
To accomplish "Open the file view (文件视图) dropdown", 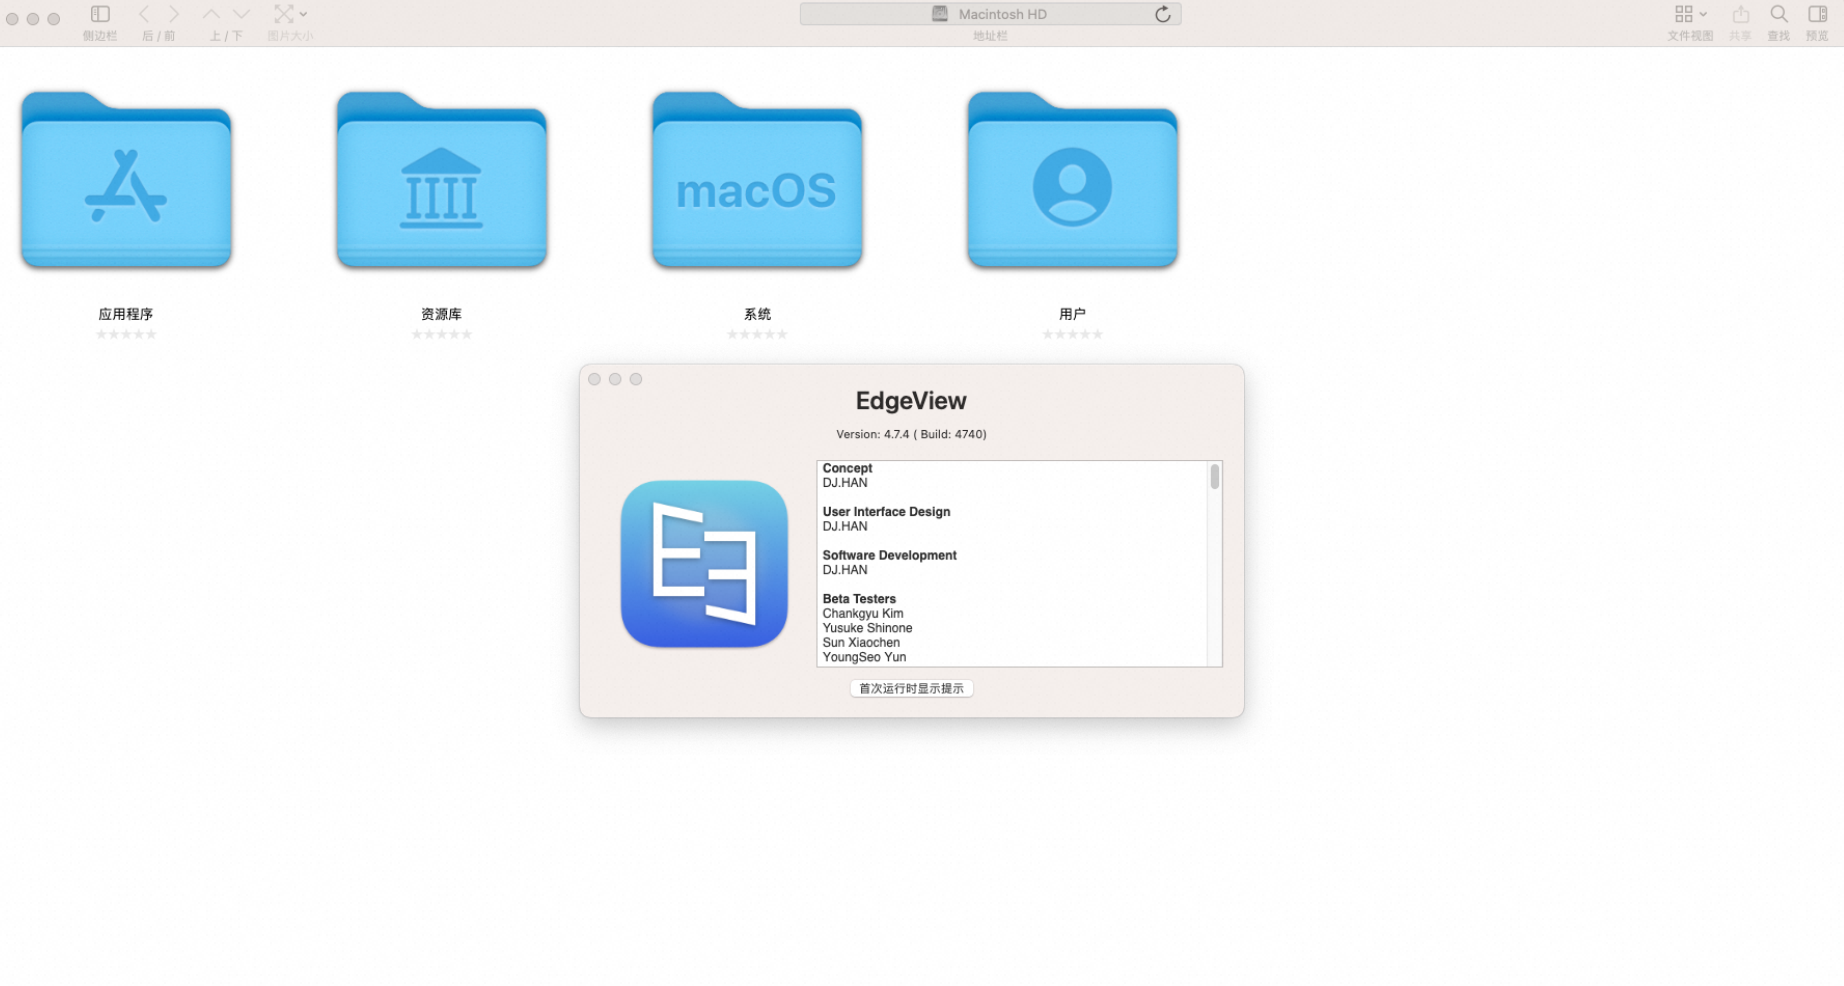I will 1690,14.
